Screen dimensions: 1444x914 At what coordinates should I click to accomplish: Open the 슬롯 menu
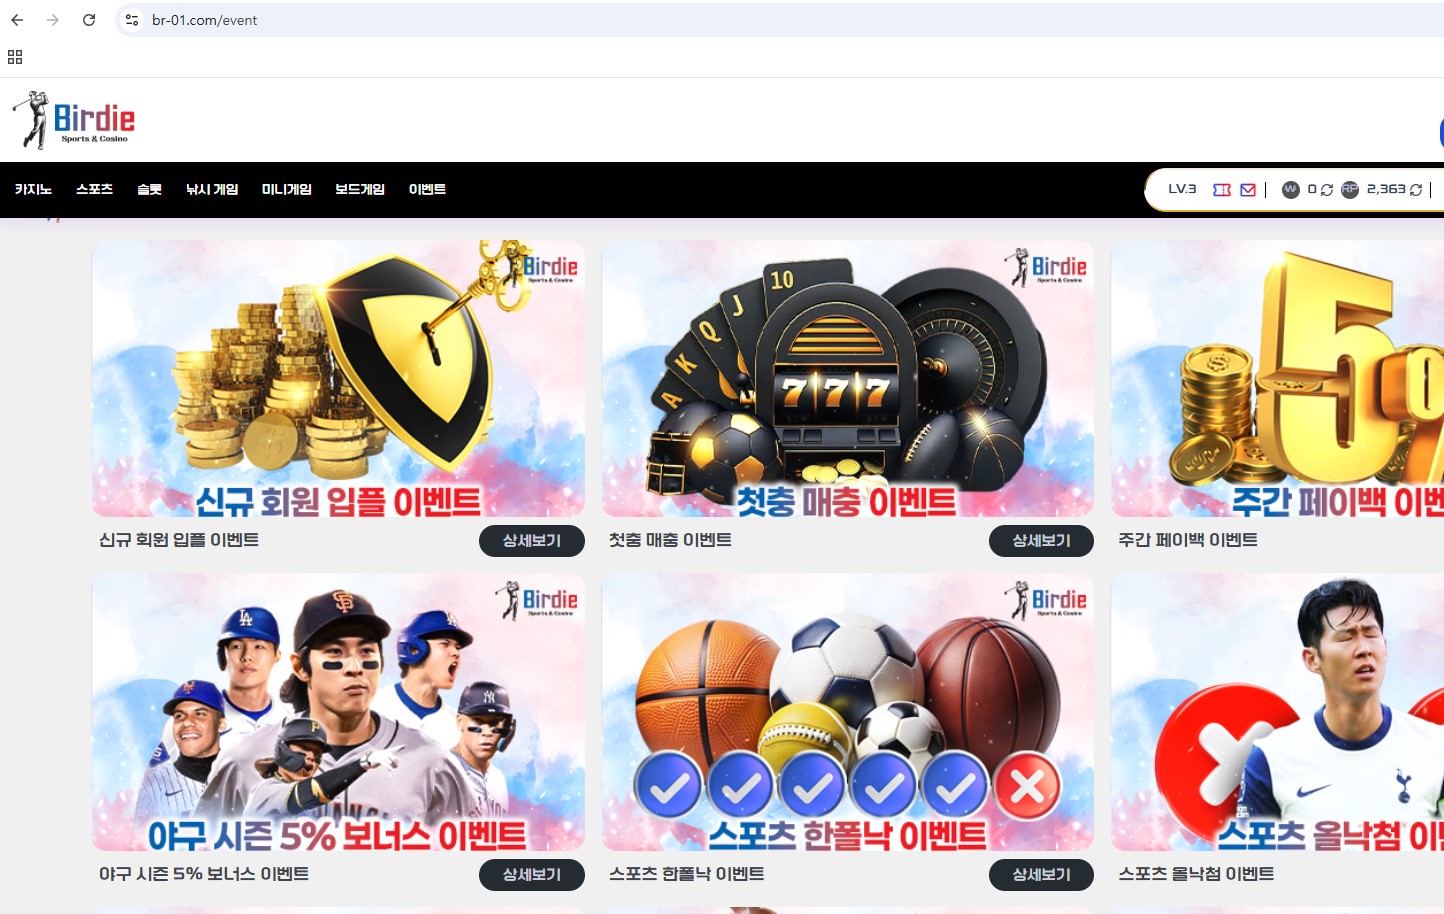149,189
